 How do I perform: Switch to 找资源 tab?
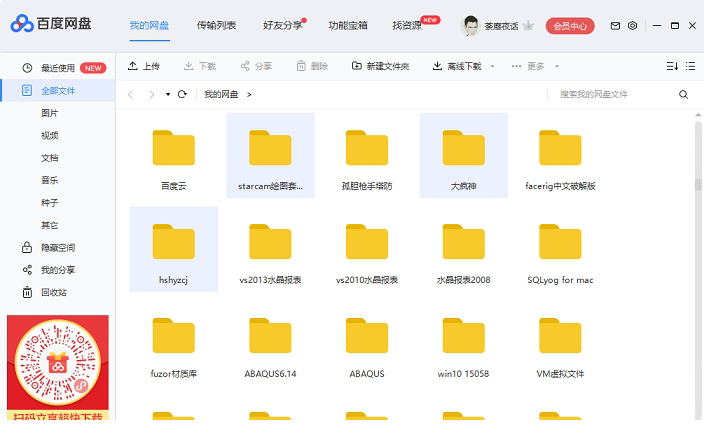(407, 26)
